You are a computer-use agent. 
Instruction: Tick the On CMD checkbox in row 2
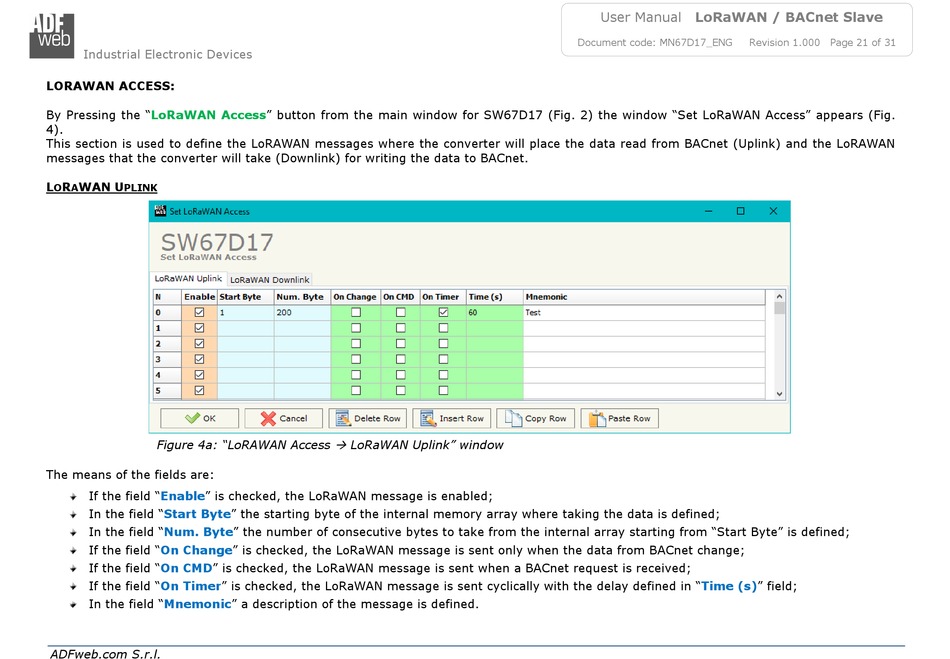(400, 343)
